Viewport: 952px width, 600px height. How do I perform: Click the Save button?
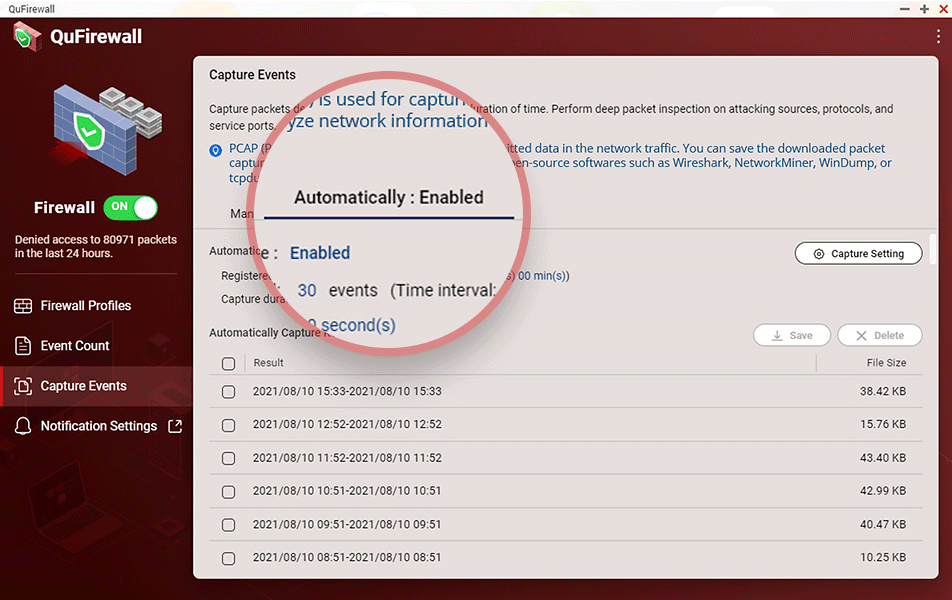[x=792, y=335]
